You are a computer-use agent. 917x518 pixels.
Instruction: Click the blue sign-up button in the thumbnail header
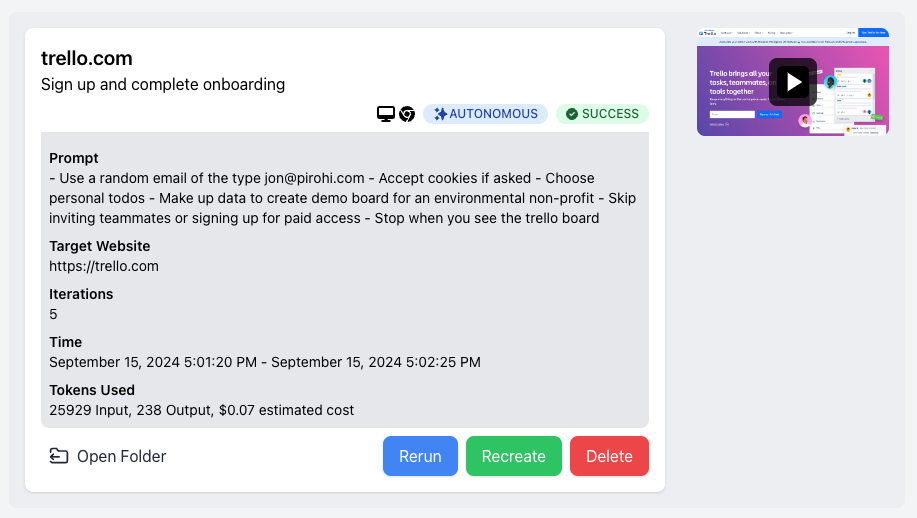(873, 33)
